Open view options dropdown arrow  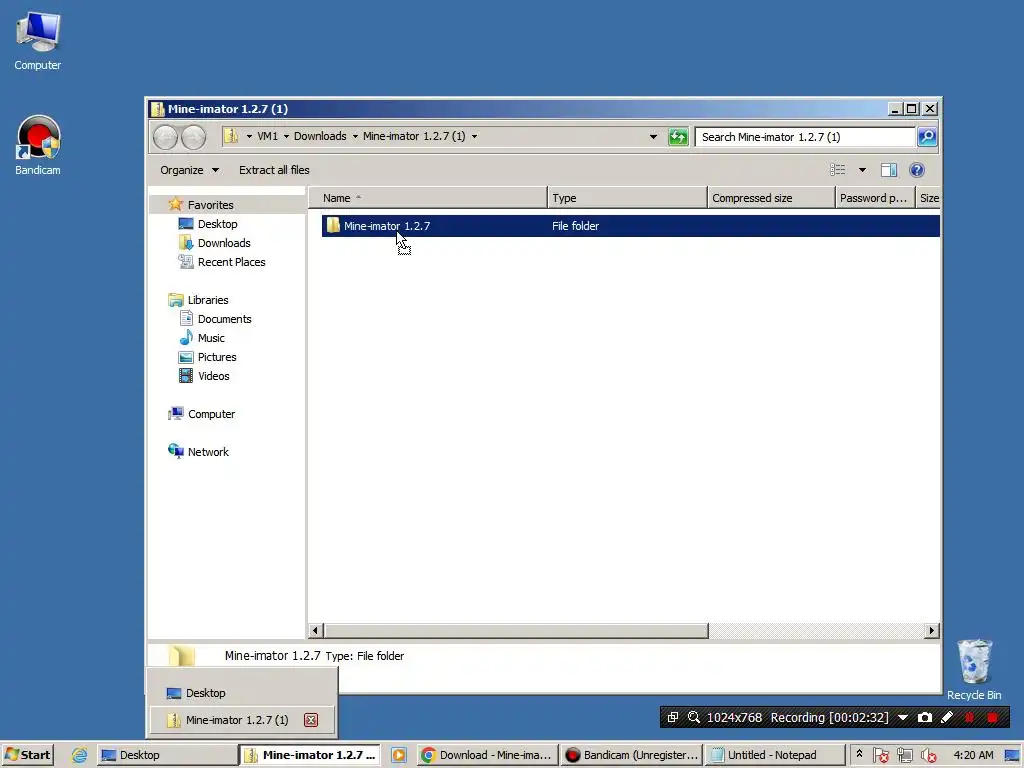(x=862, y=170)
